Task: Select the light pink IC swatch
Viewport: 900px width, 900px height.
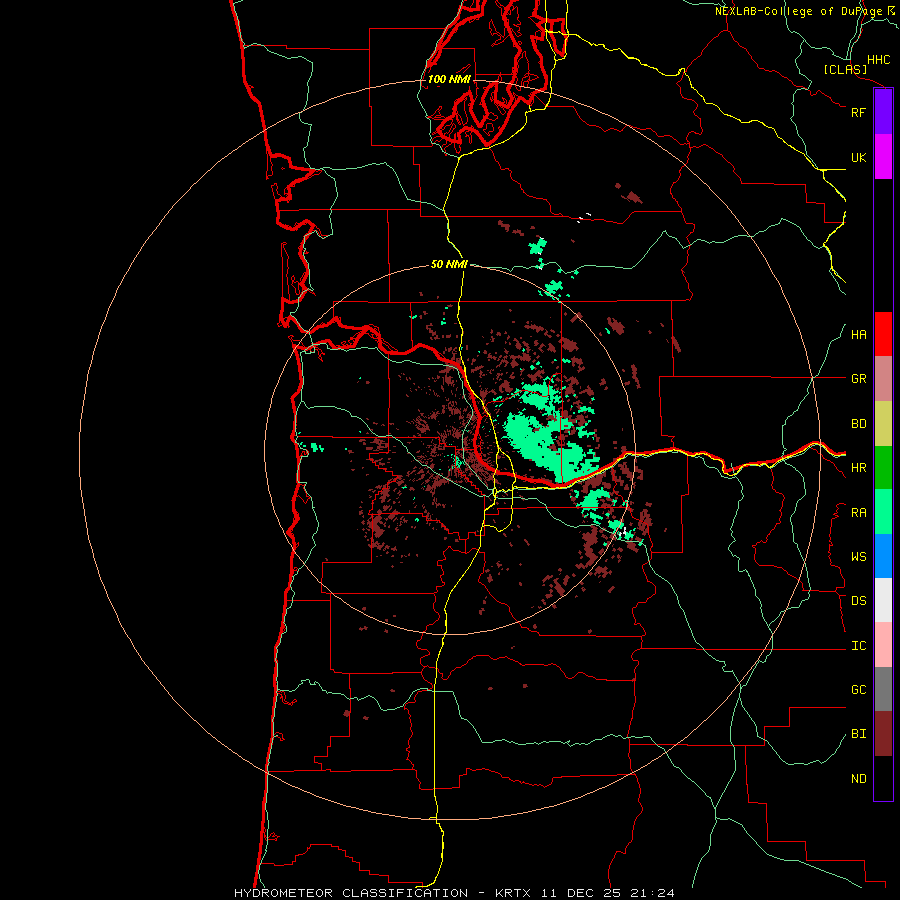Action: pyautogui.click(x=883, y=645)
